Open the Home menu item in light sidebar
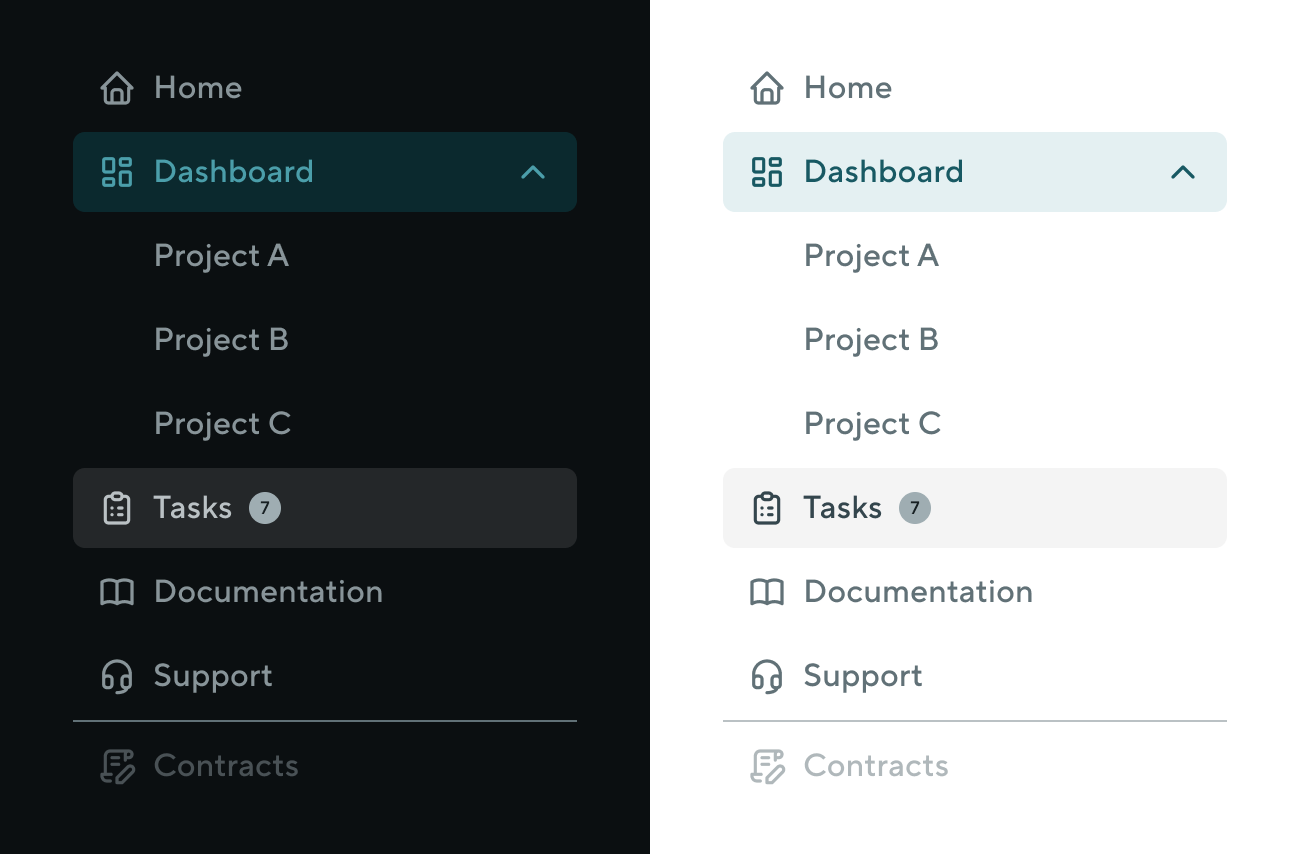This screenshot has height=854, width=1300. (x=847, y=88)
